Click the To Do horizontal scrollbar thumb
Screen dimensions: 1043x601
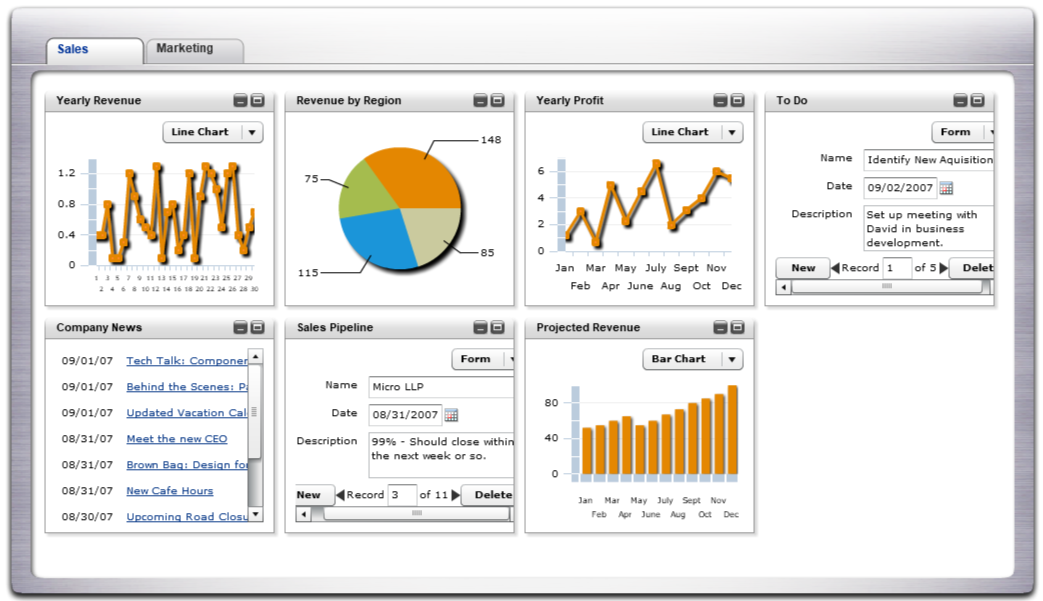point(887,287)
